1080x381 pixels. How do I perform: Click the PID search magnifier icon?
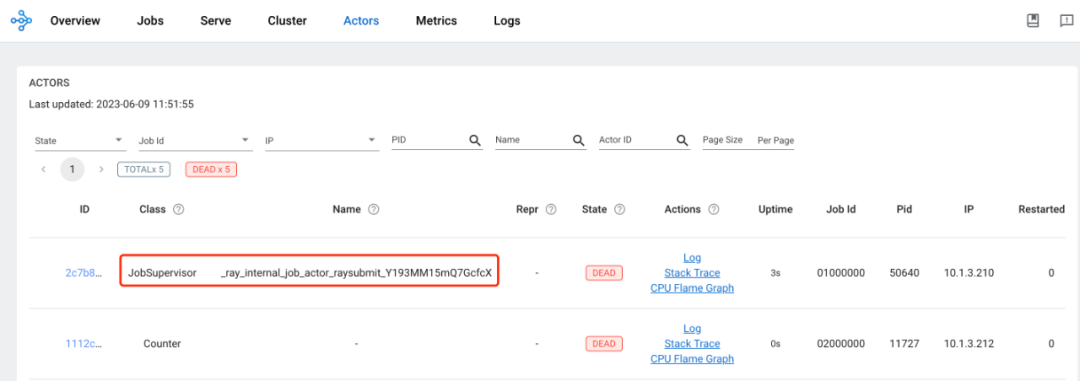coord(475,140)
